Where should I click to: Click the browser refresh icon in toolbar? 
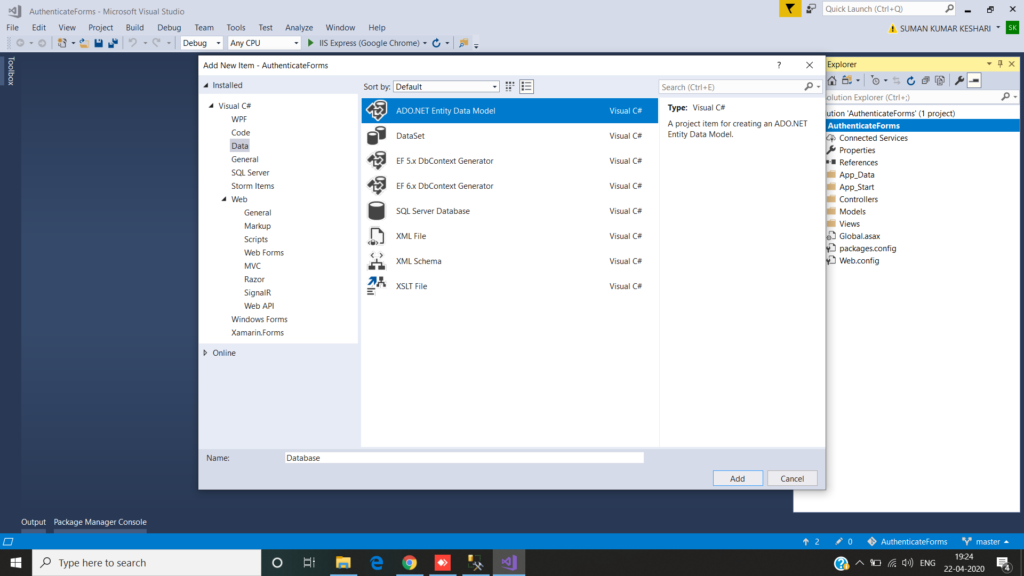[x=436, y=43]
